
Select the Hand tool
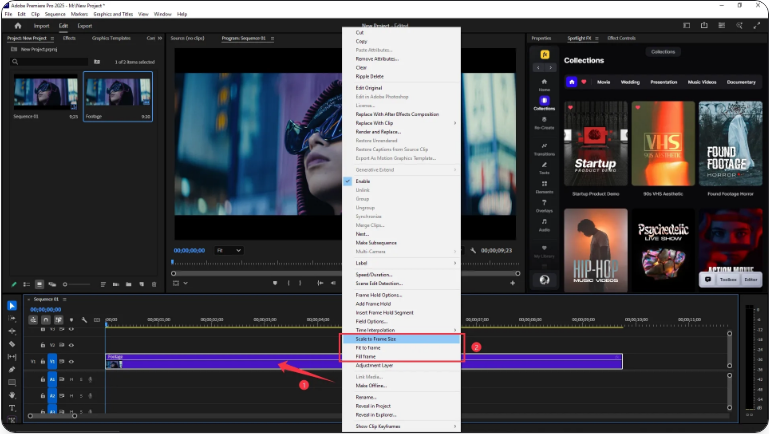[x=12, y=395]
